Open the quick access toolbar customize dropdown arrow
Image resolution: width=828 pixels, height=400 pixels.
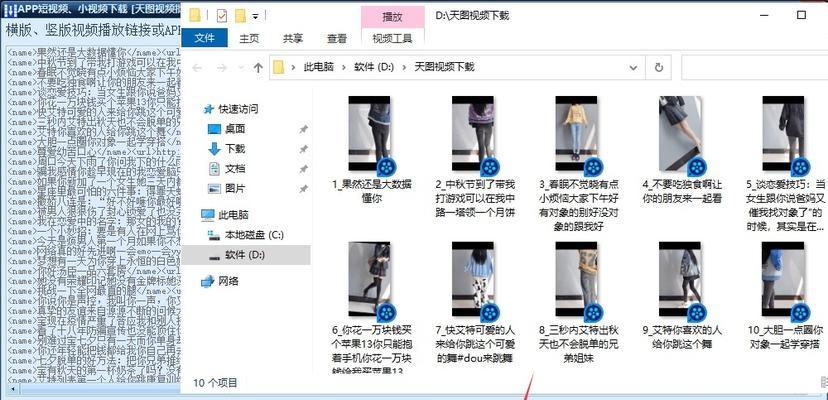point(256,16)
